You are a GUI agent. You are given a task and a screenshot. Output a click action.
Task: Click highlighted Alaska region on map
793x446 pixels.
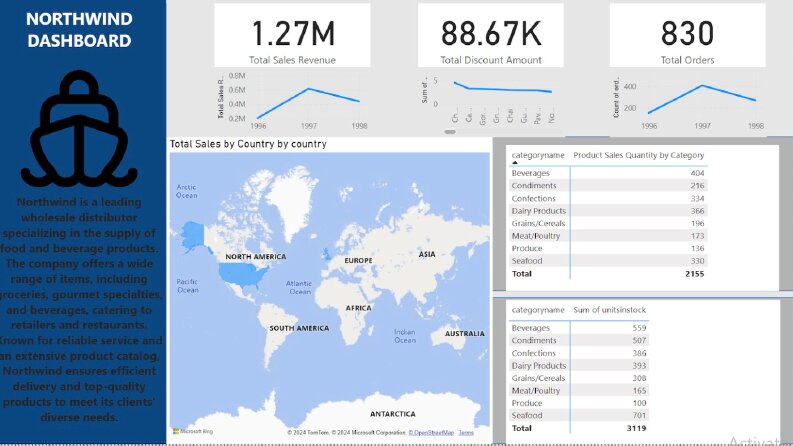click(192, 235)
